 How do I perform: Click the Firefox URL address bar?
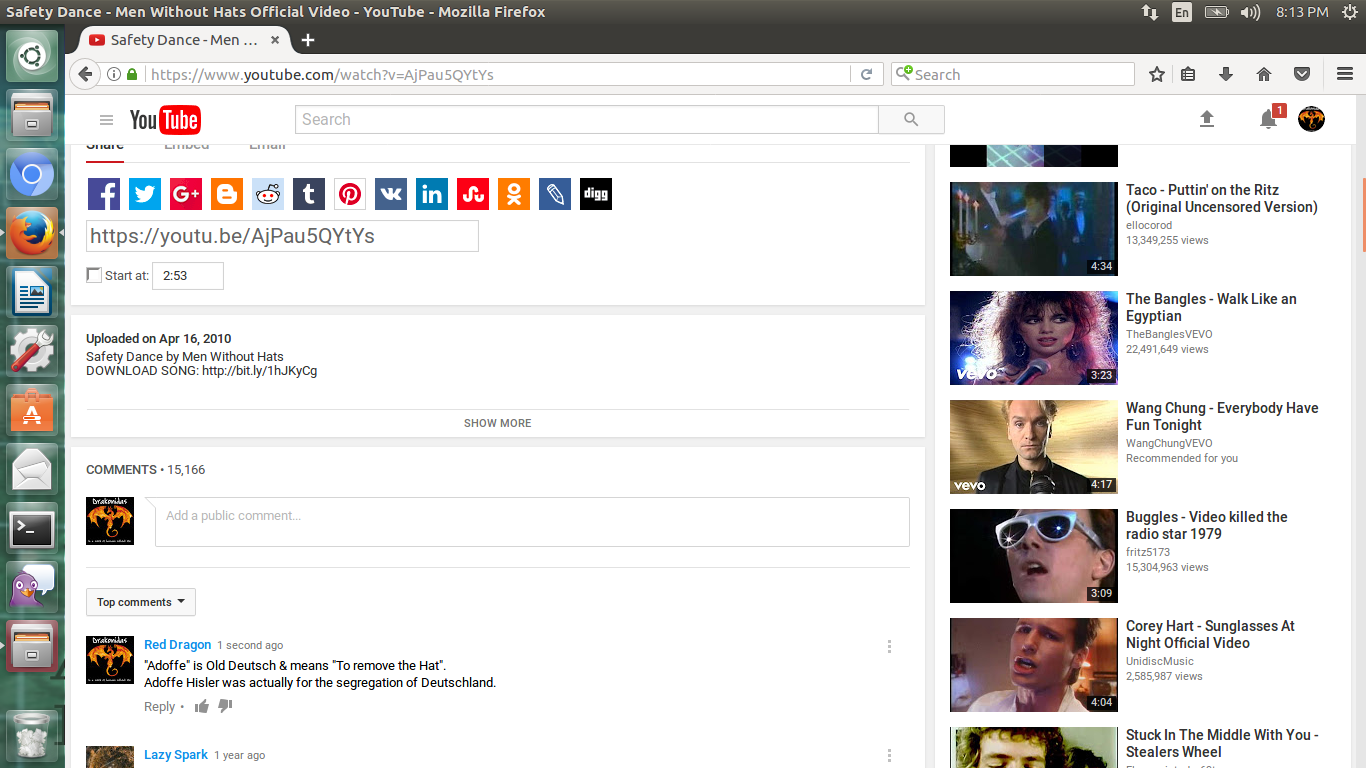pos(497,74)
